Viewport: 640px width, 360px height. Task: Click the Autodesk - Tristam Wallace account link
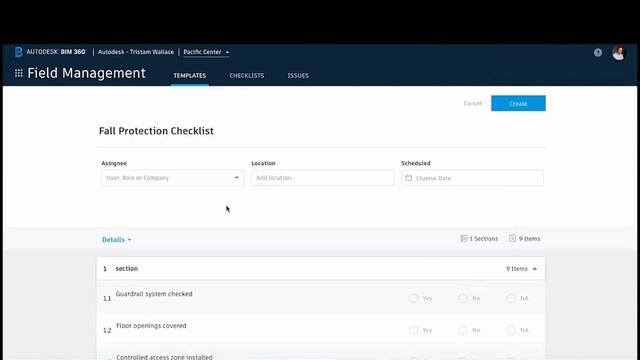pos(136,52)
